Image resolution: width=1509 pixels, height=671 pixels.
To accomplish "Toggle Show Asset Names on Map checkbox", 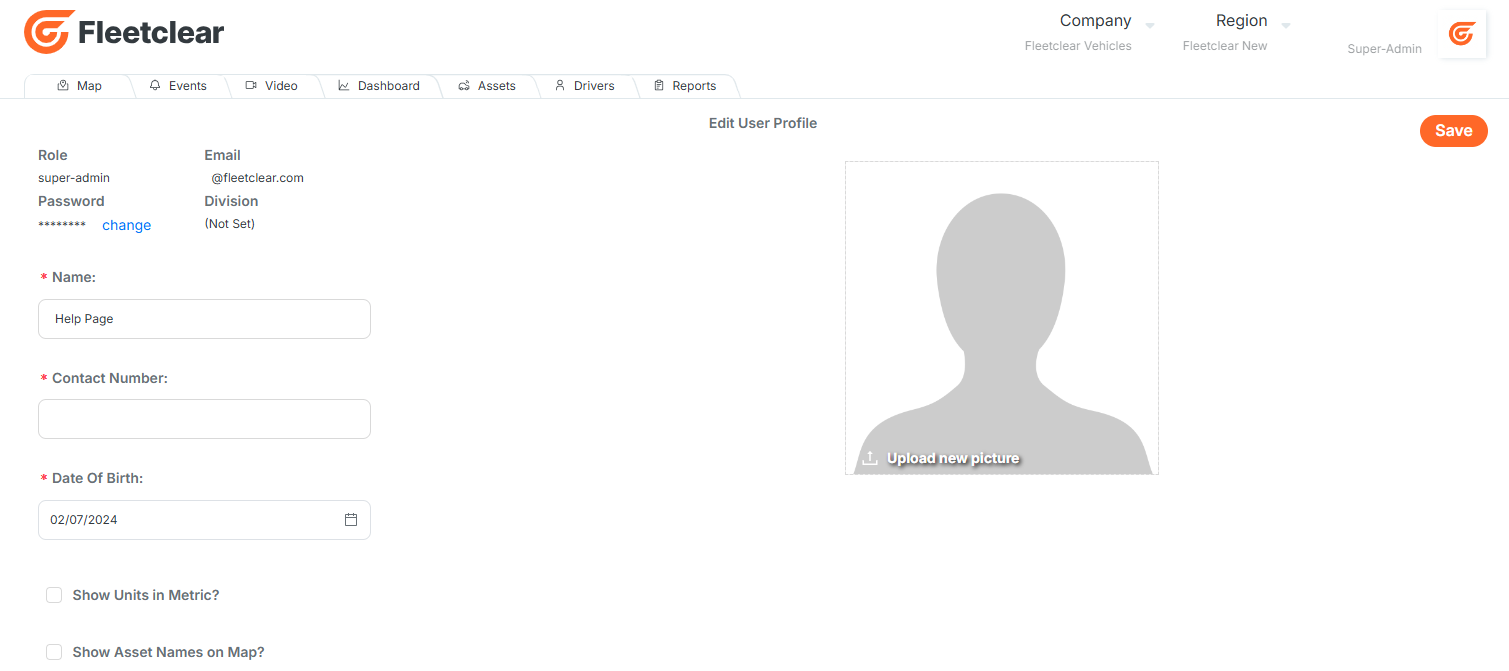I will (54, 652).
